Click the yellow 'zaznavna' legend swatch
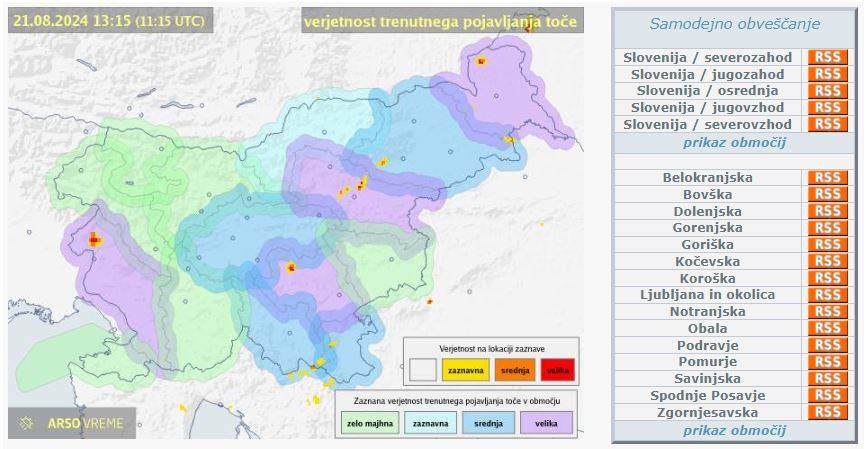The width and height of the screenshot is (867, 449). (465, 371)
